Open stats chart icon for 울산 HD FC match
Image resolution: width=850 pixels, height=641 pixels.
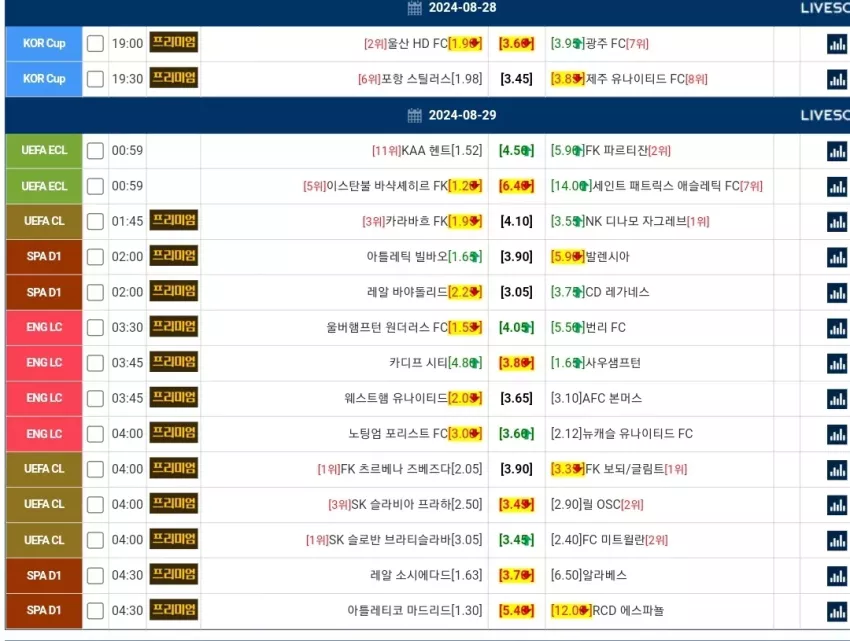click(x=837, y=44)
